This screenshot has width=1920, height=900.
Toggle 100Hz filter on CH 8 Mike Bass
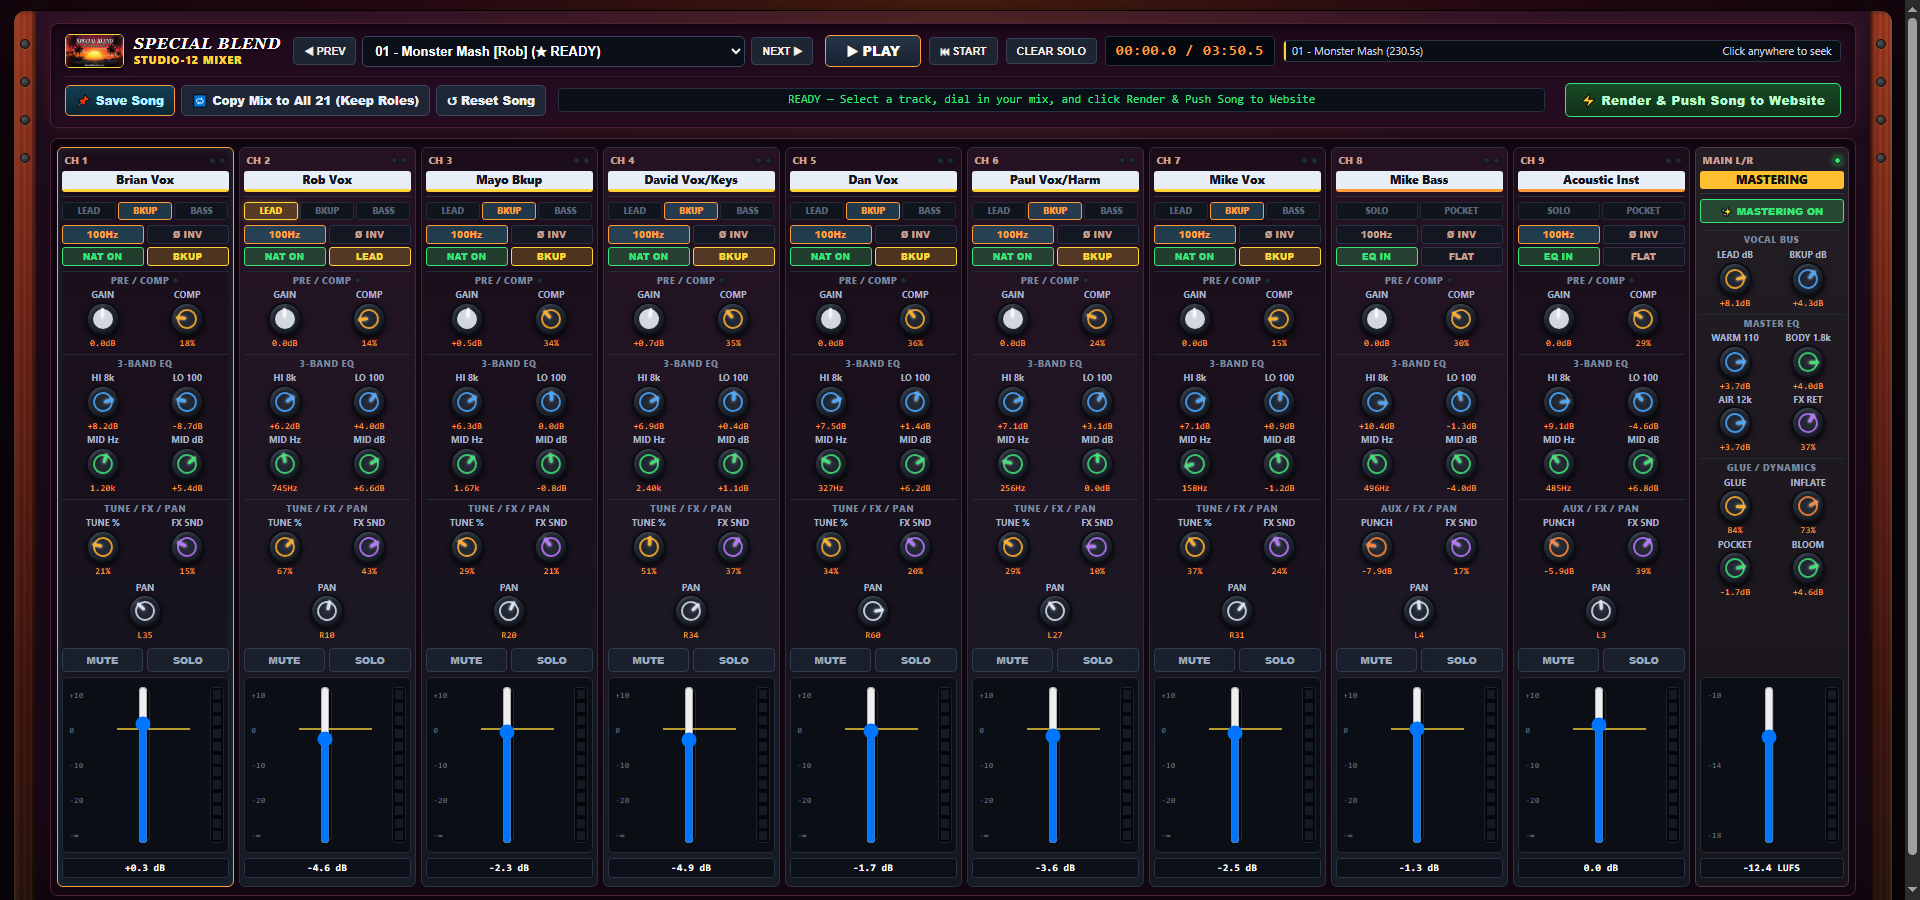1376,234
